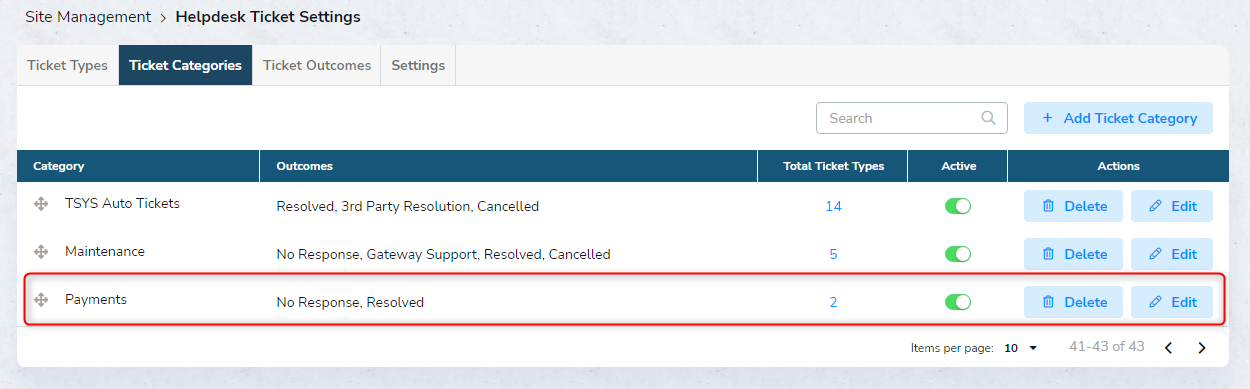1250x389 pixels.
Task: Click the move handle icon beside Maintenance
Action: [x=41, y=252]
